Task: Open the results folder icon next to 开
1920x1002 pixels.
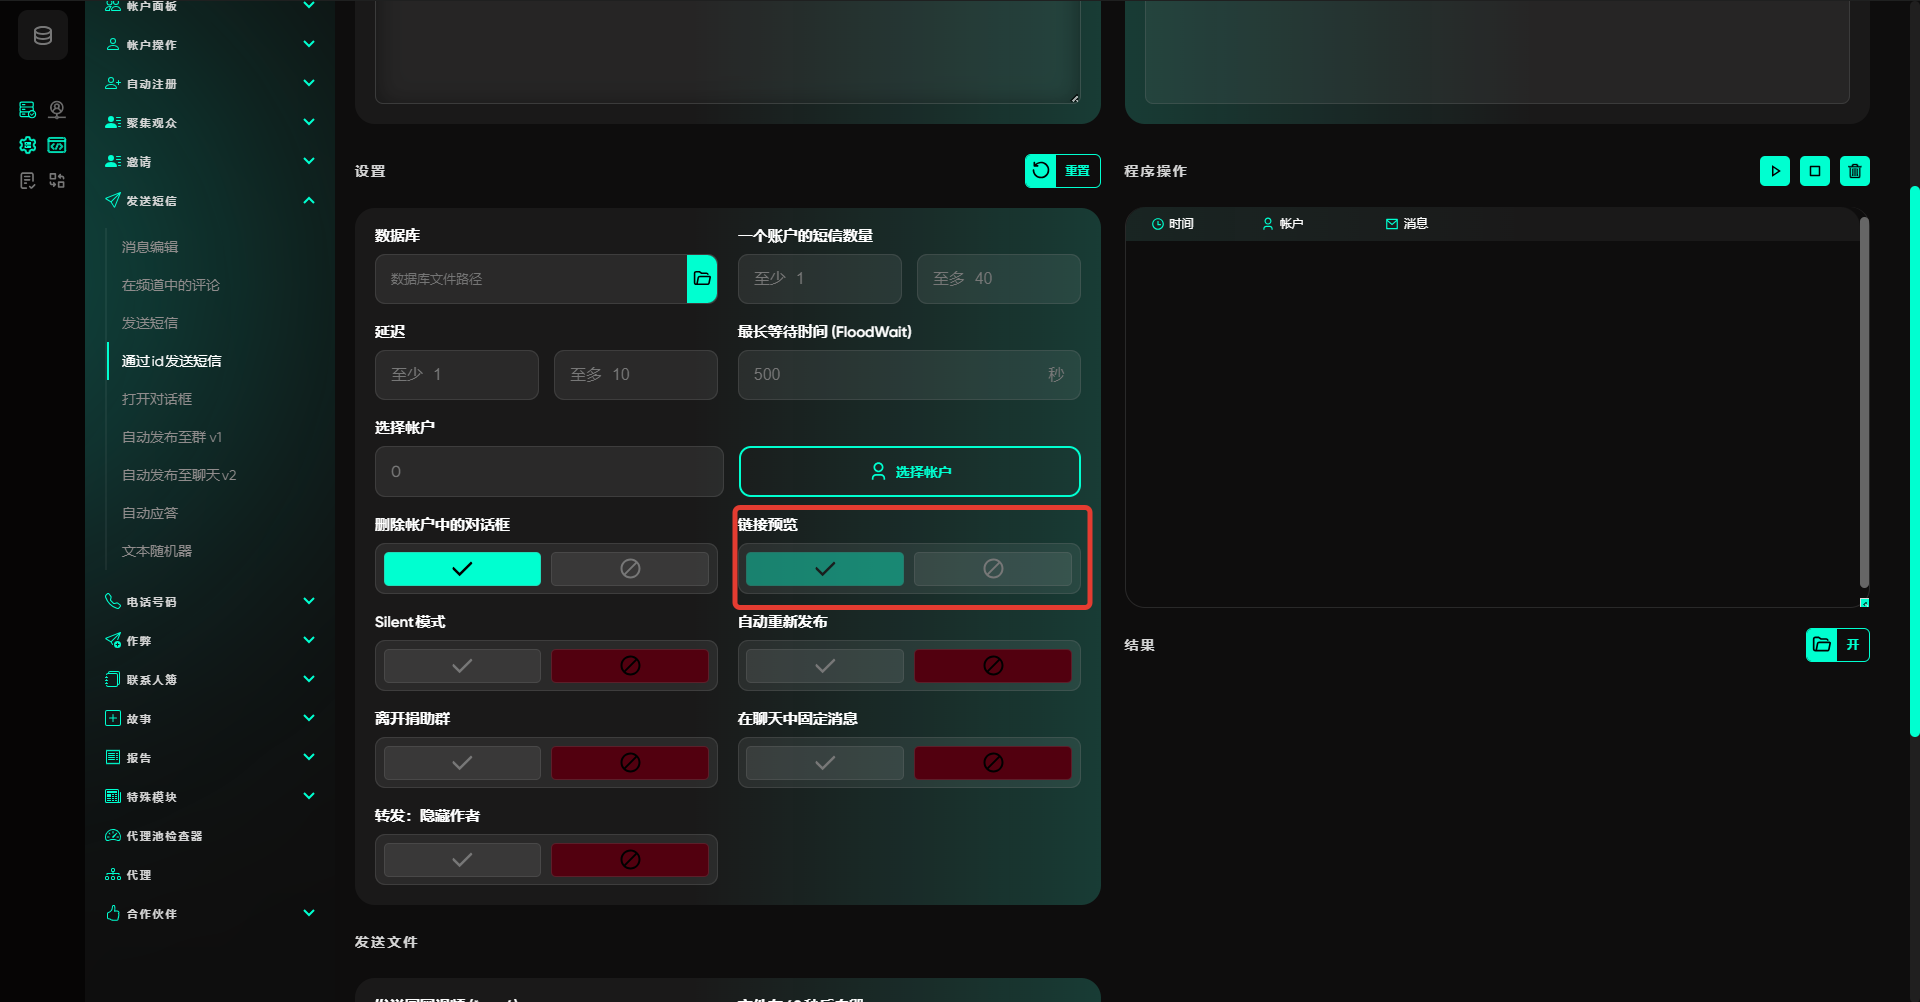Action: 1821,645
